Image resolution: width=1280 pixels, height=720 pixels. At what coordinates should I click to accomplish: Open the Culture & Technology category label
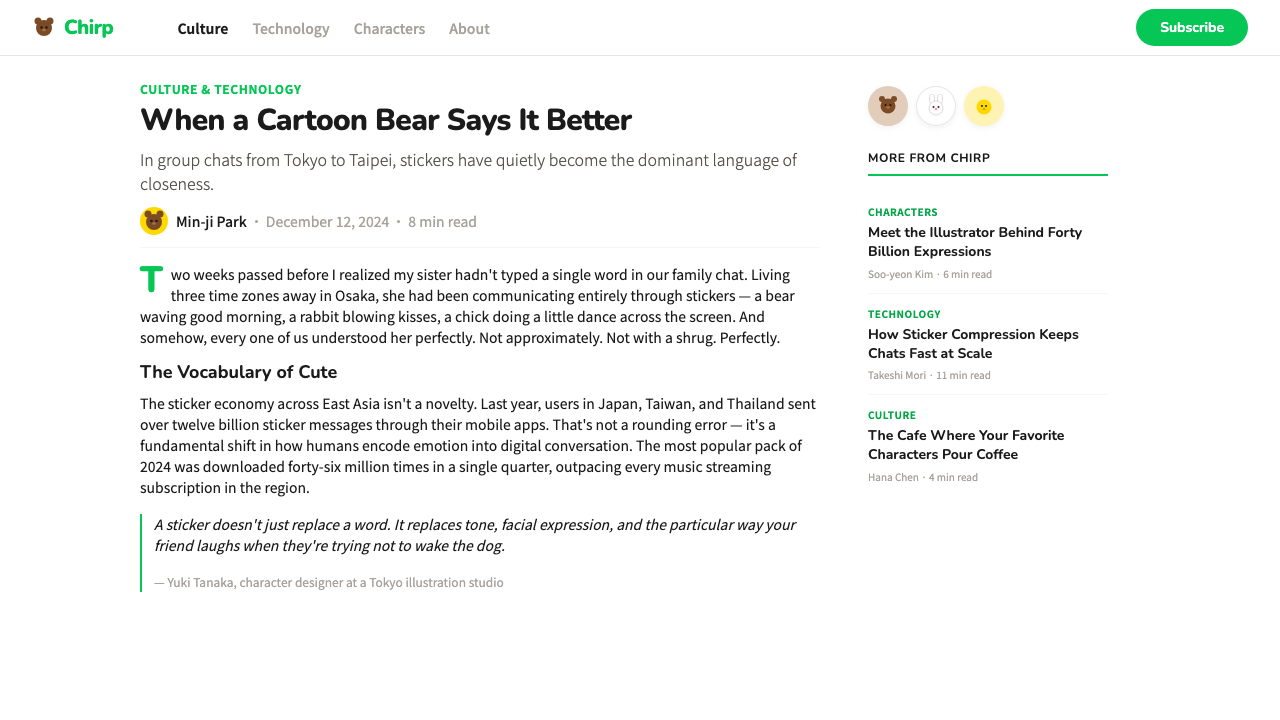pos(221,89)
